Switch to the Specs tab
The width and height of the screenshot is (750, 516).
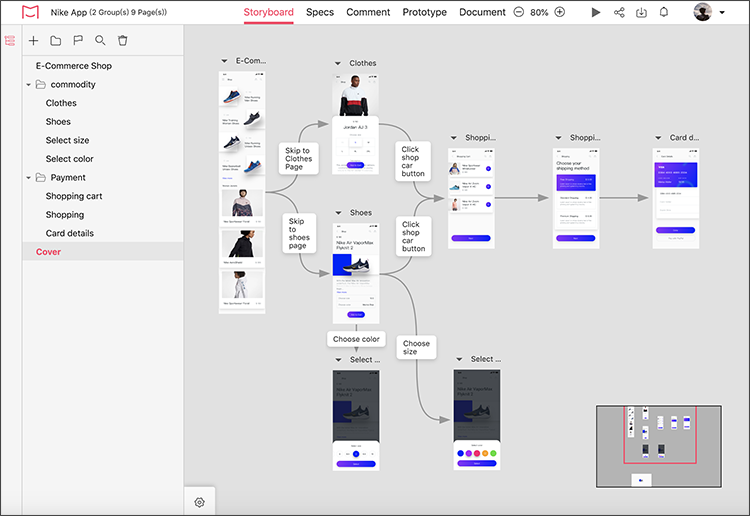point(320,12)
